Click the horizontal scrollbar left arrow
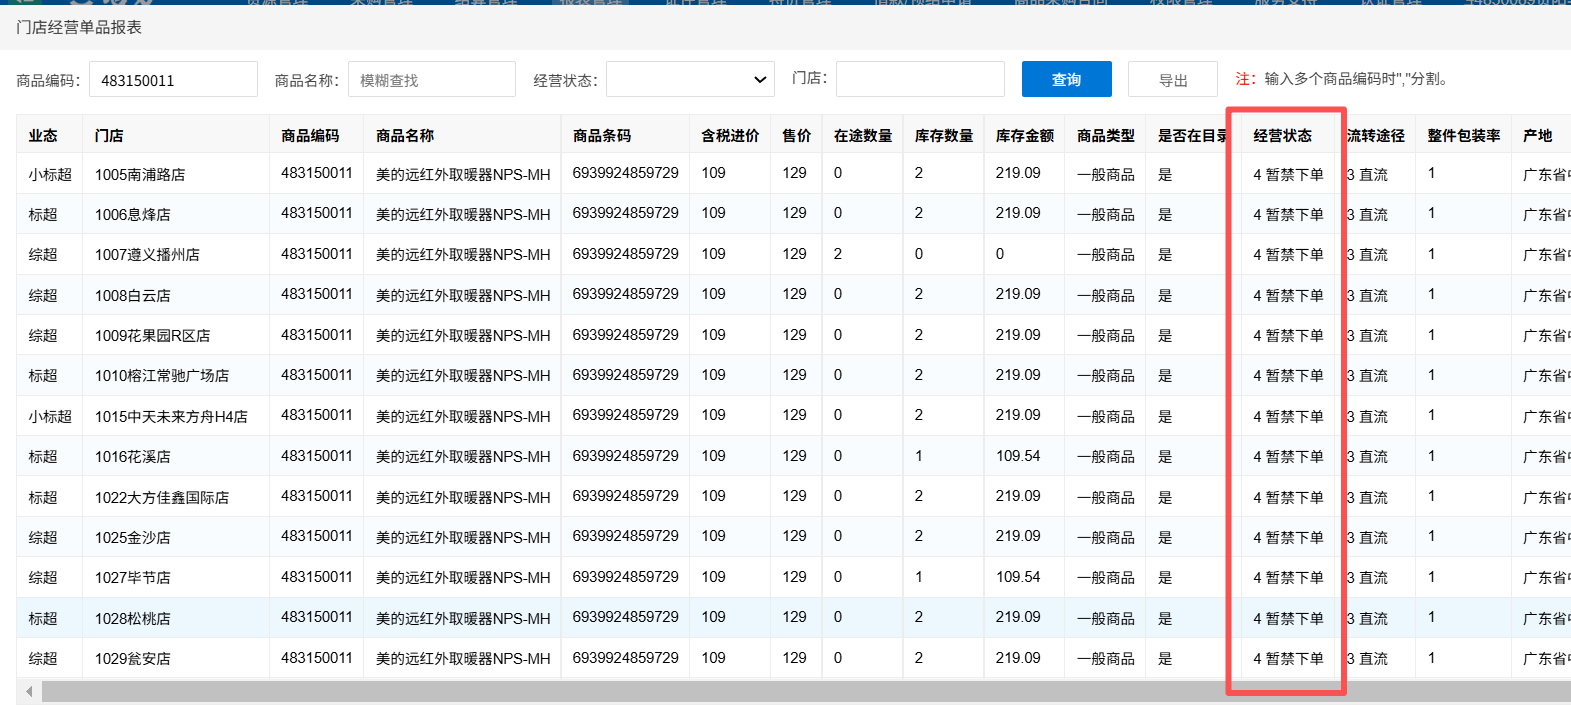Image resolution: width=1571 pixels, height=705 pixels. (x=29, y=691)
